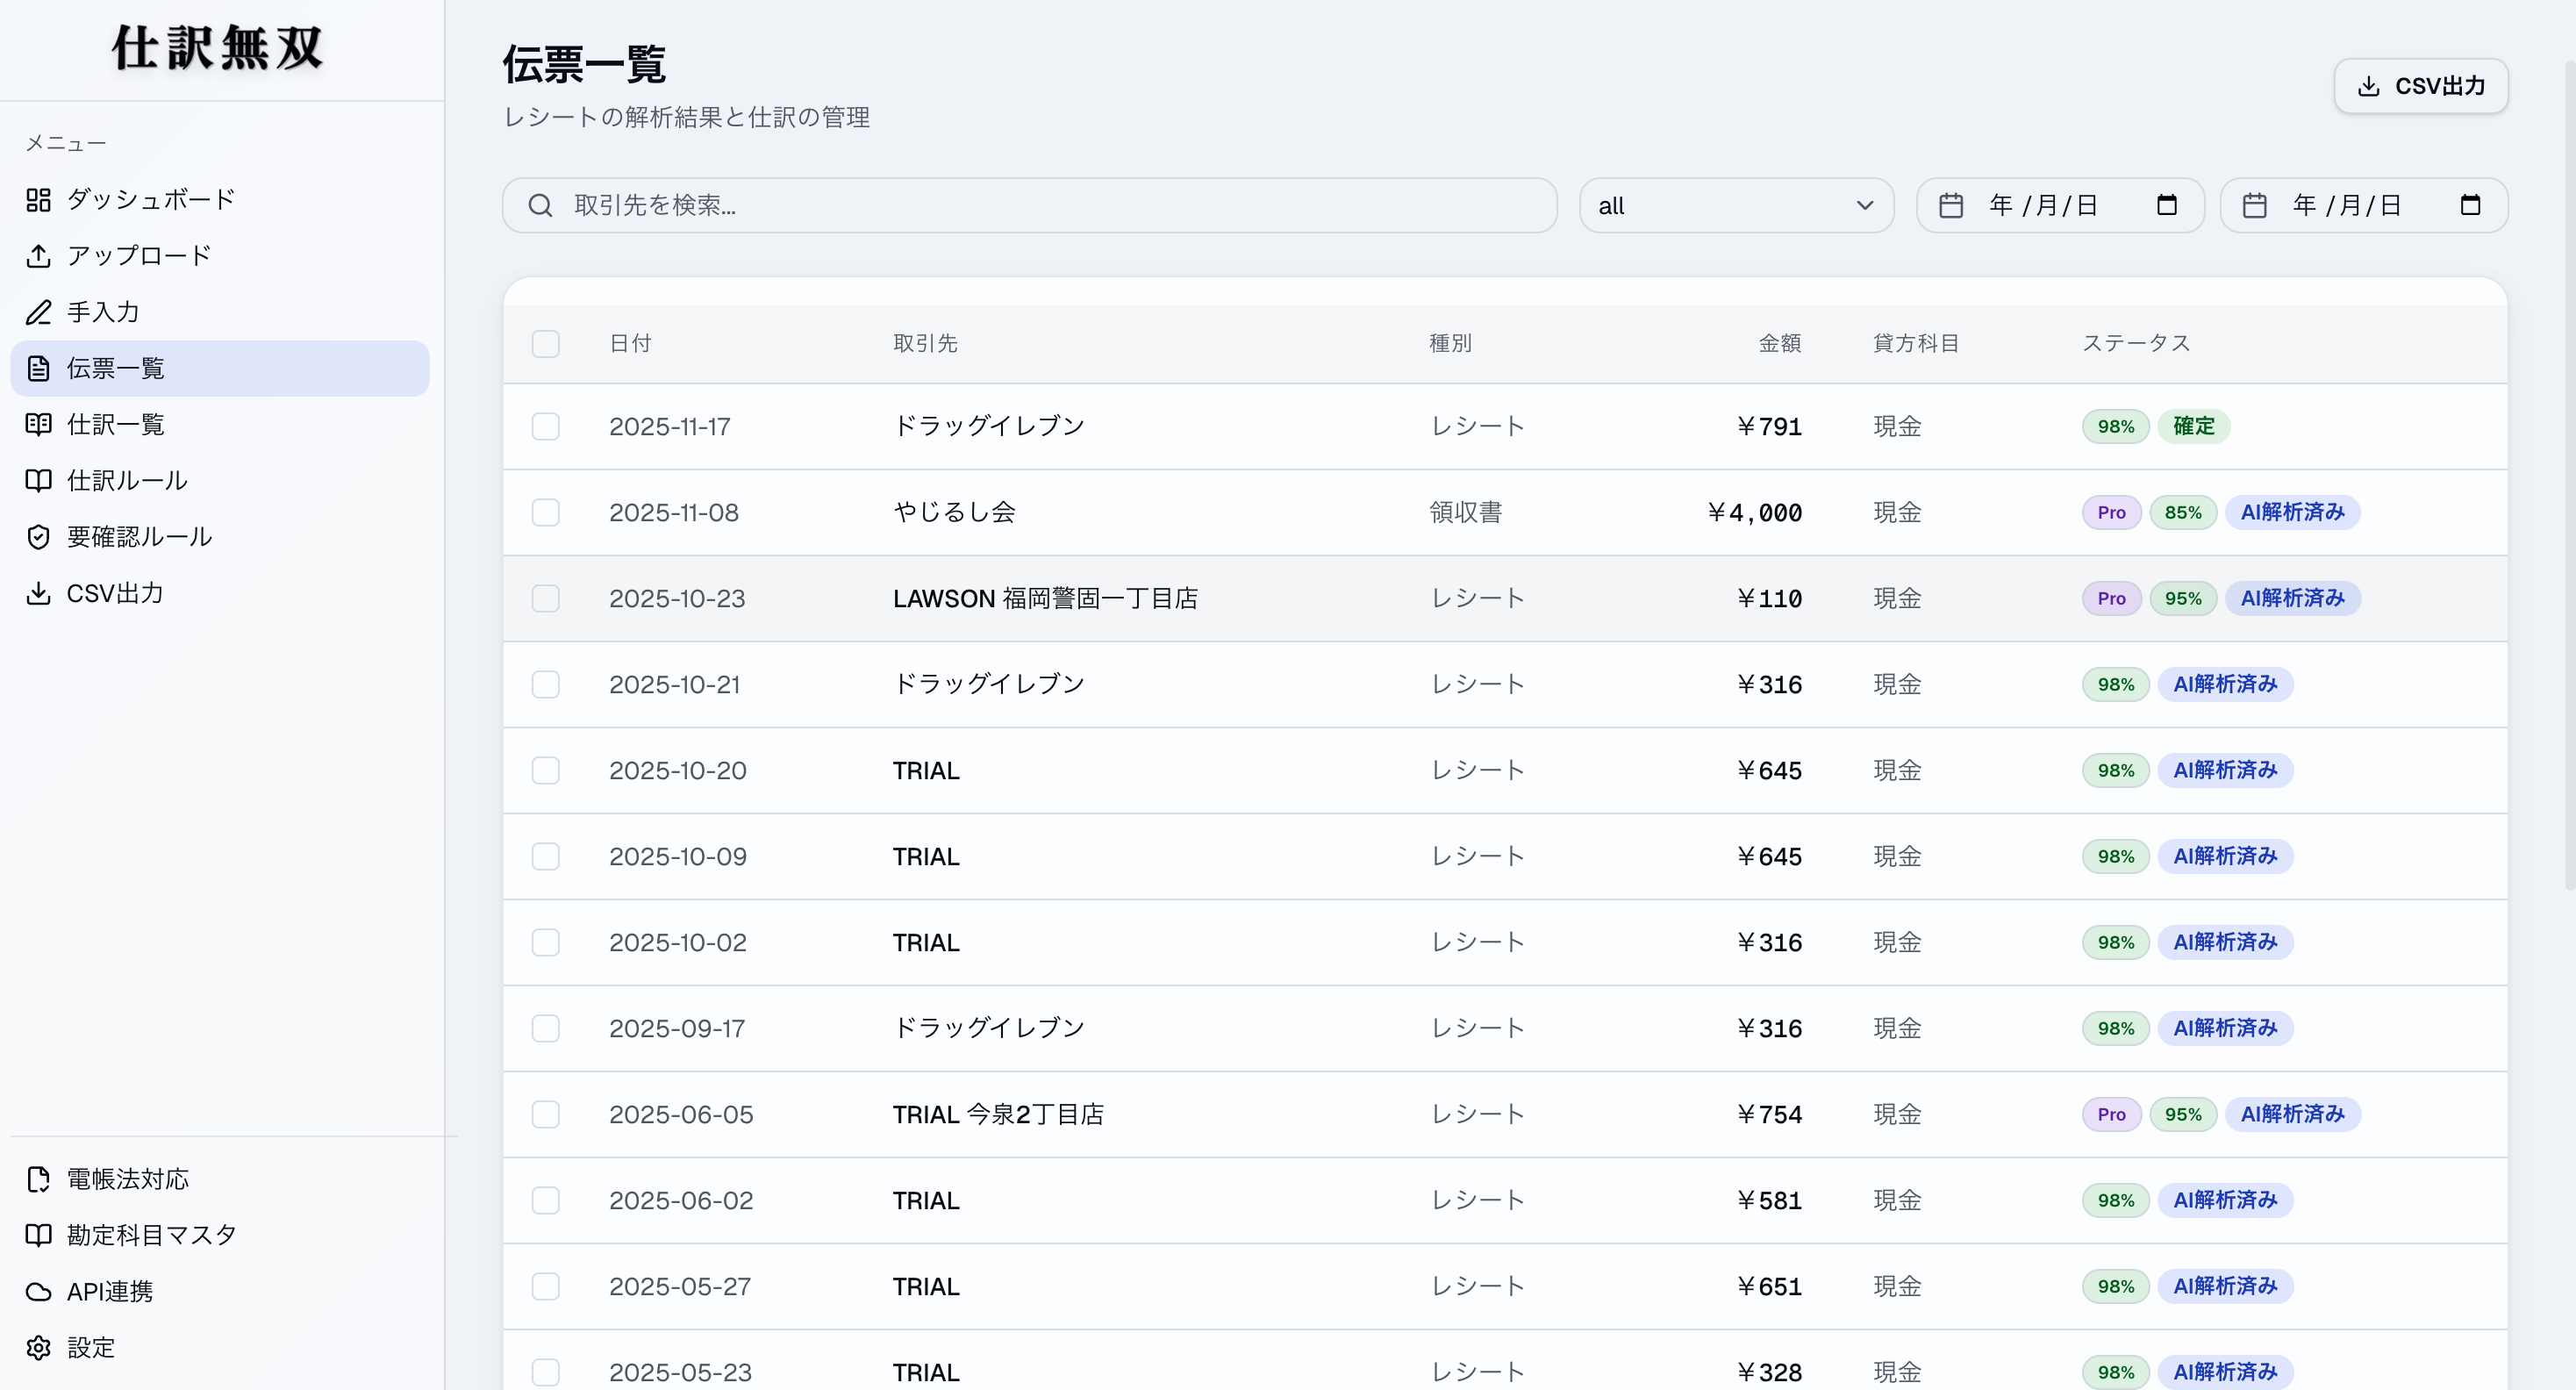The width and height of the screenshot is (2576, 1390).
Task: Click the 貸方科目 column header
Action: 1916,344
